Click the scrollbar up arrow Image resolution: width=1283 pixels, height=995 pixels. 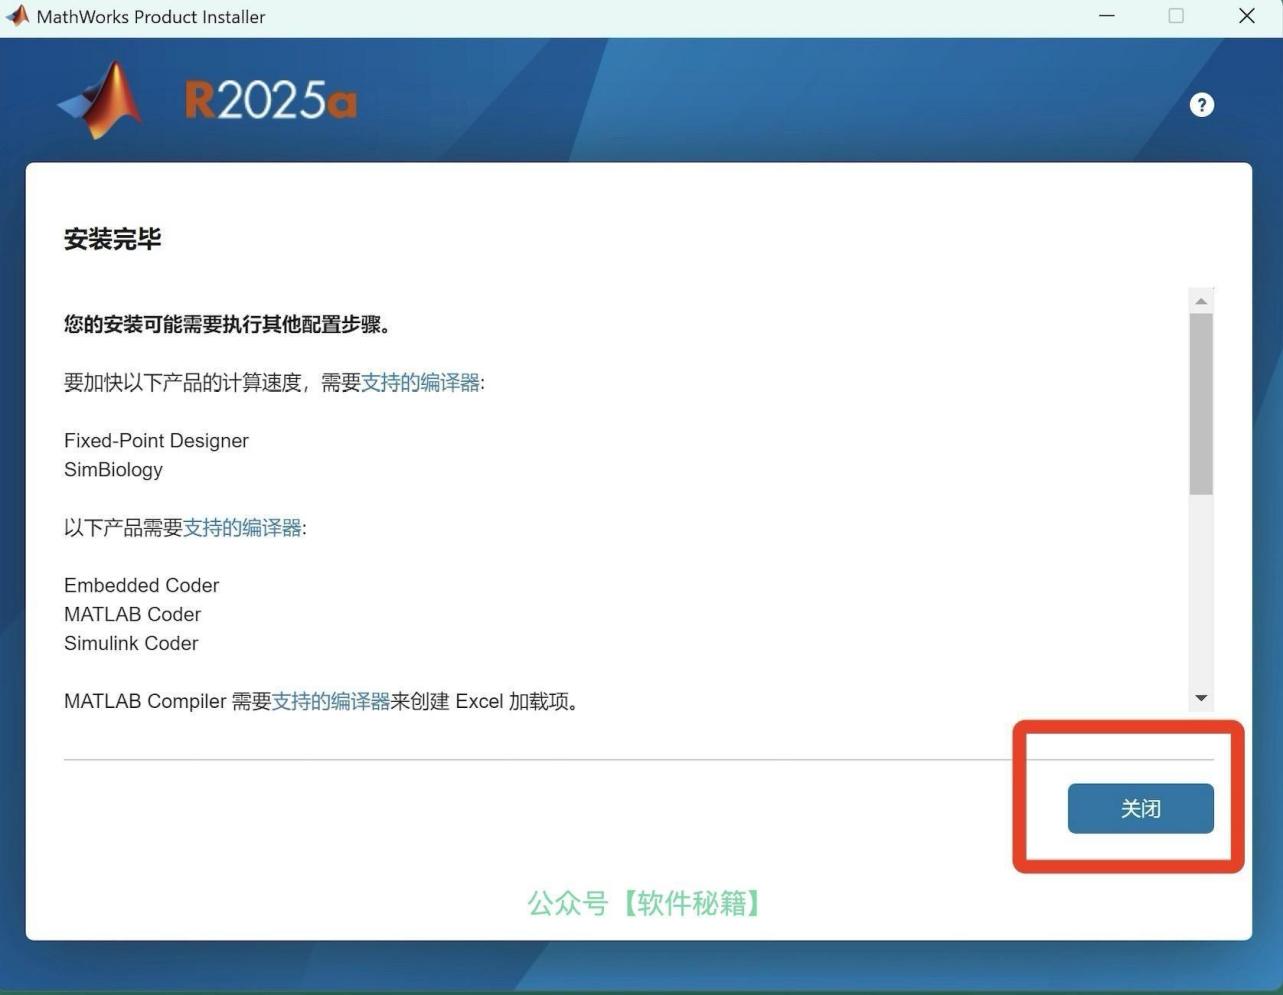click(1201, 301)
